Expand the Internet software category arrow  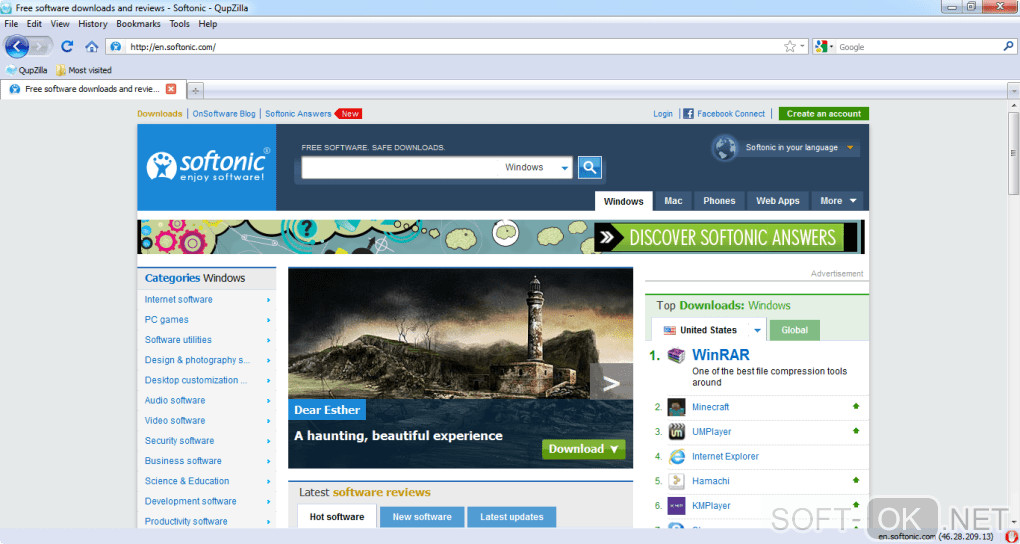[x=268, y=300]
